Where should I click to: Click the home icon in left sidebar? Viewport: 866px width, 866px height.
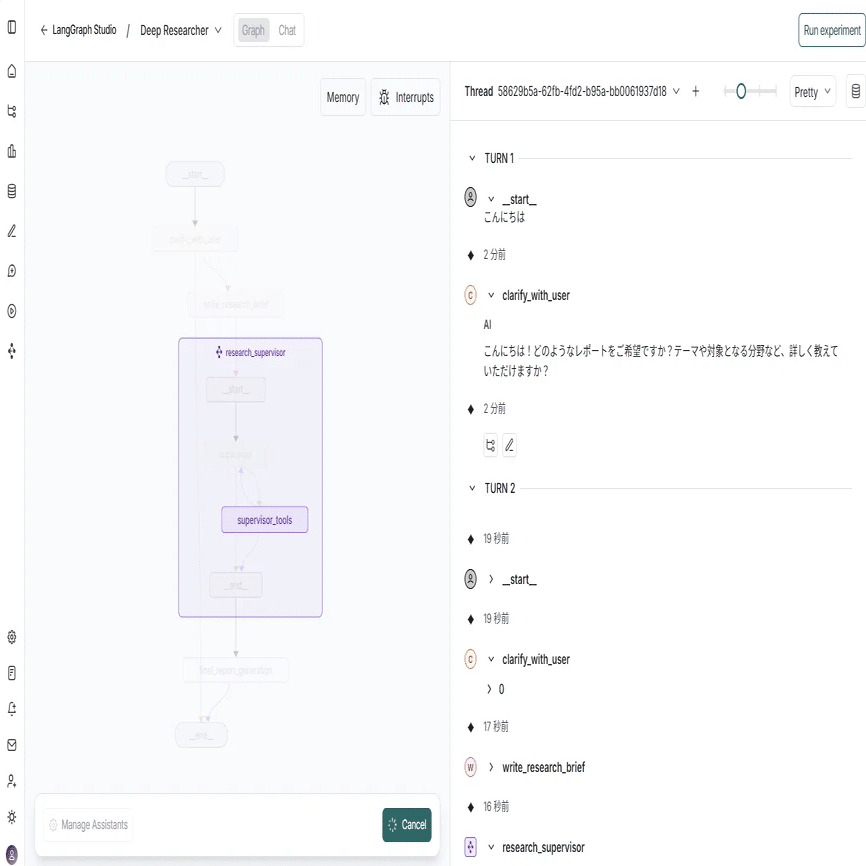click(12, 71)
